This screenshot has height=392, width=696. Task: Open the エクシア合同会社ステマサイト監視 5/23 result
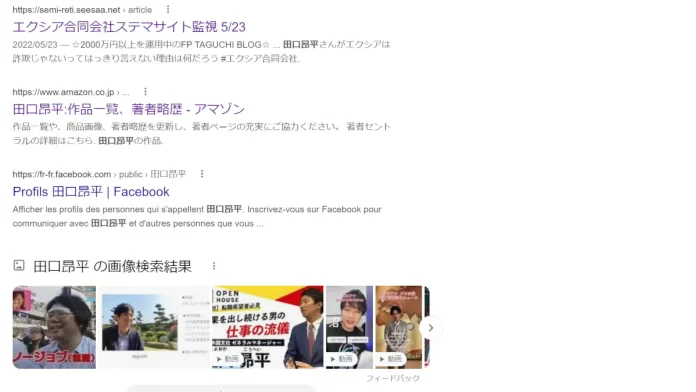[x=129, y=27]
